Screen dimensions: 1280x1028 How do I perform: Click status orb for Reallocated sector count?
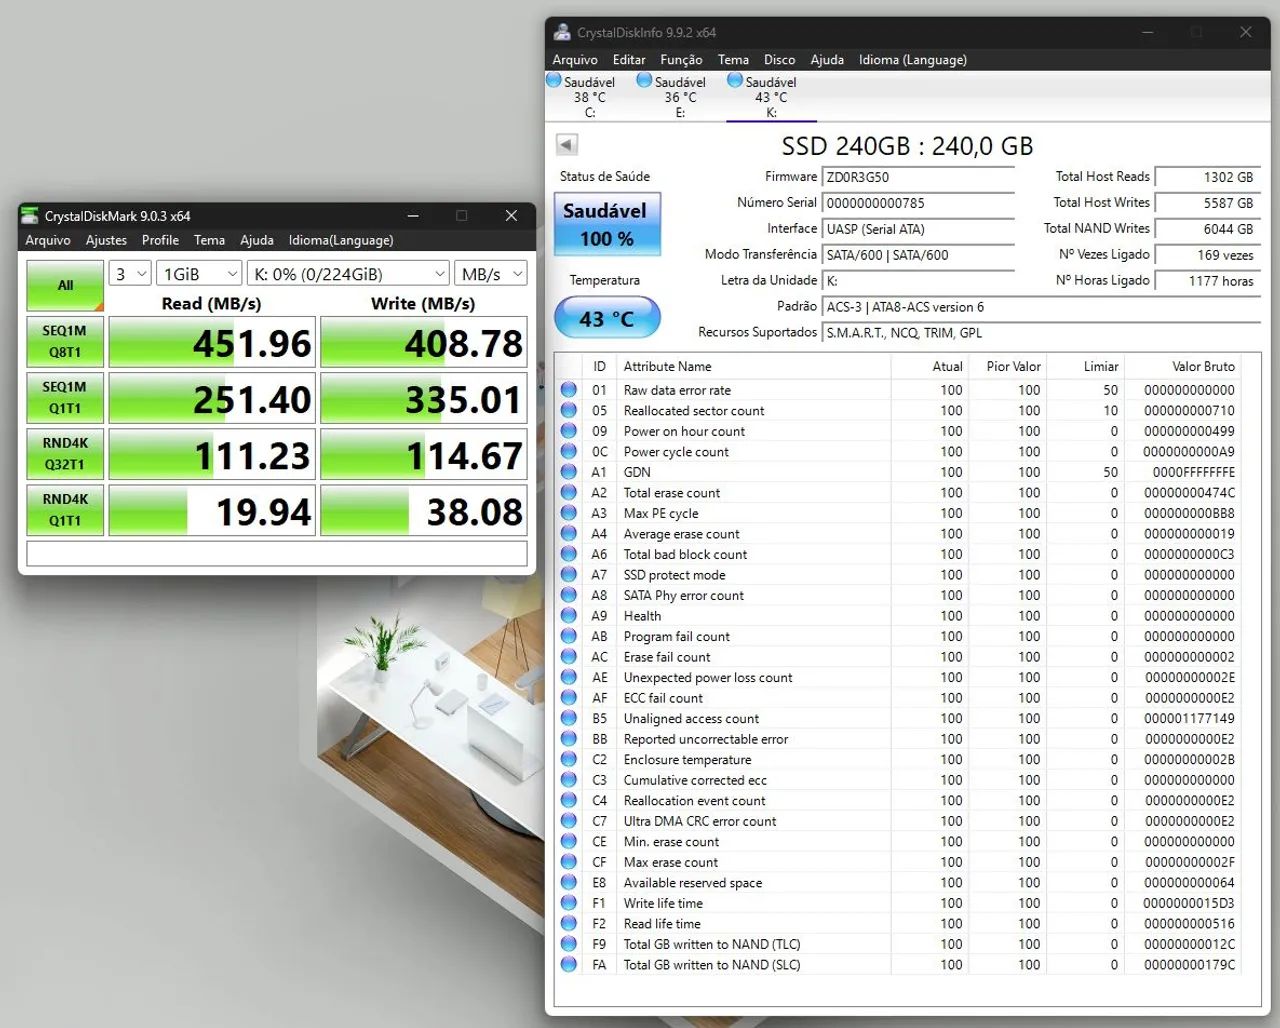pyautogui.click(x=569, y=410)
